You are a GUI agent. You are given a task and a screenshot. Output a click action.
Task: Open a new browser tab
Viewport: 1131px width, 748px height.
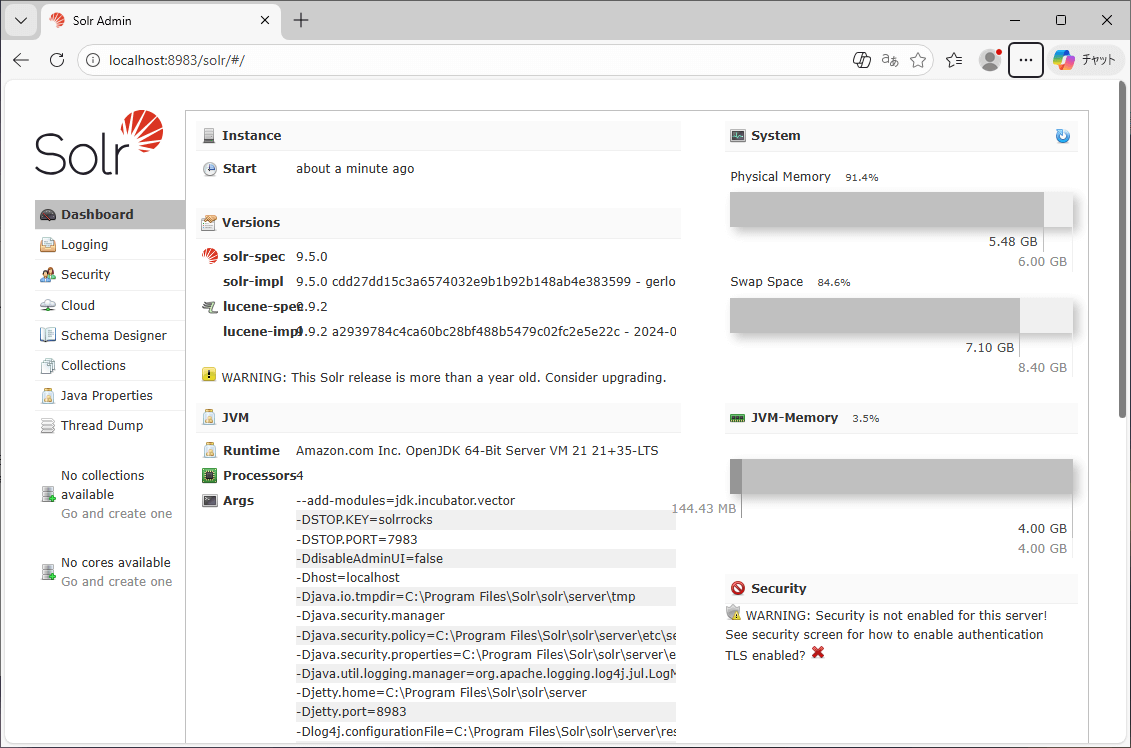pos(301,20)
